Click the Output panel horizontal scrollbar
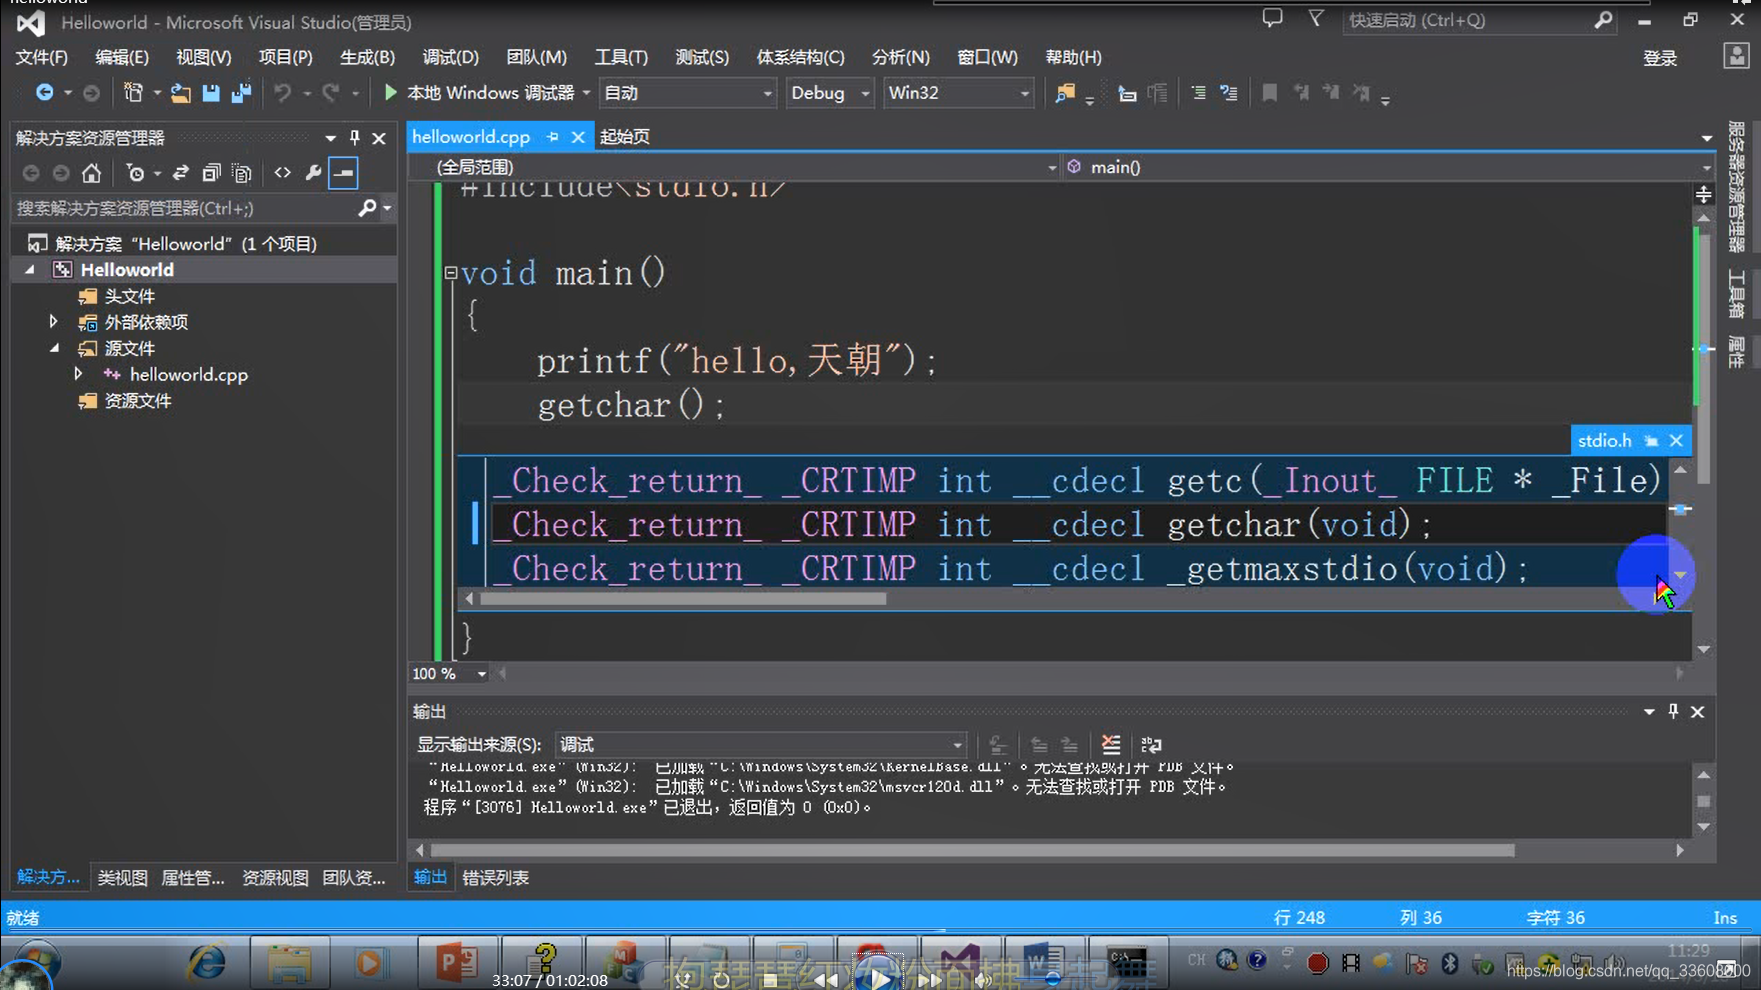 [x=972, y=850]
